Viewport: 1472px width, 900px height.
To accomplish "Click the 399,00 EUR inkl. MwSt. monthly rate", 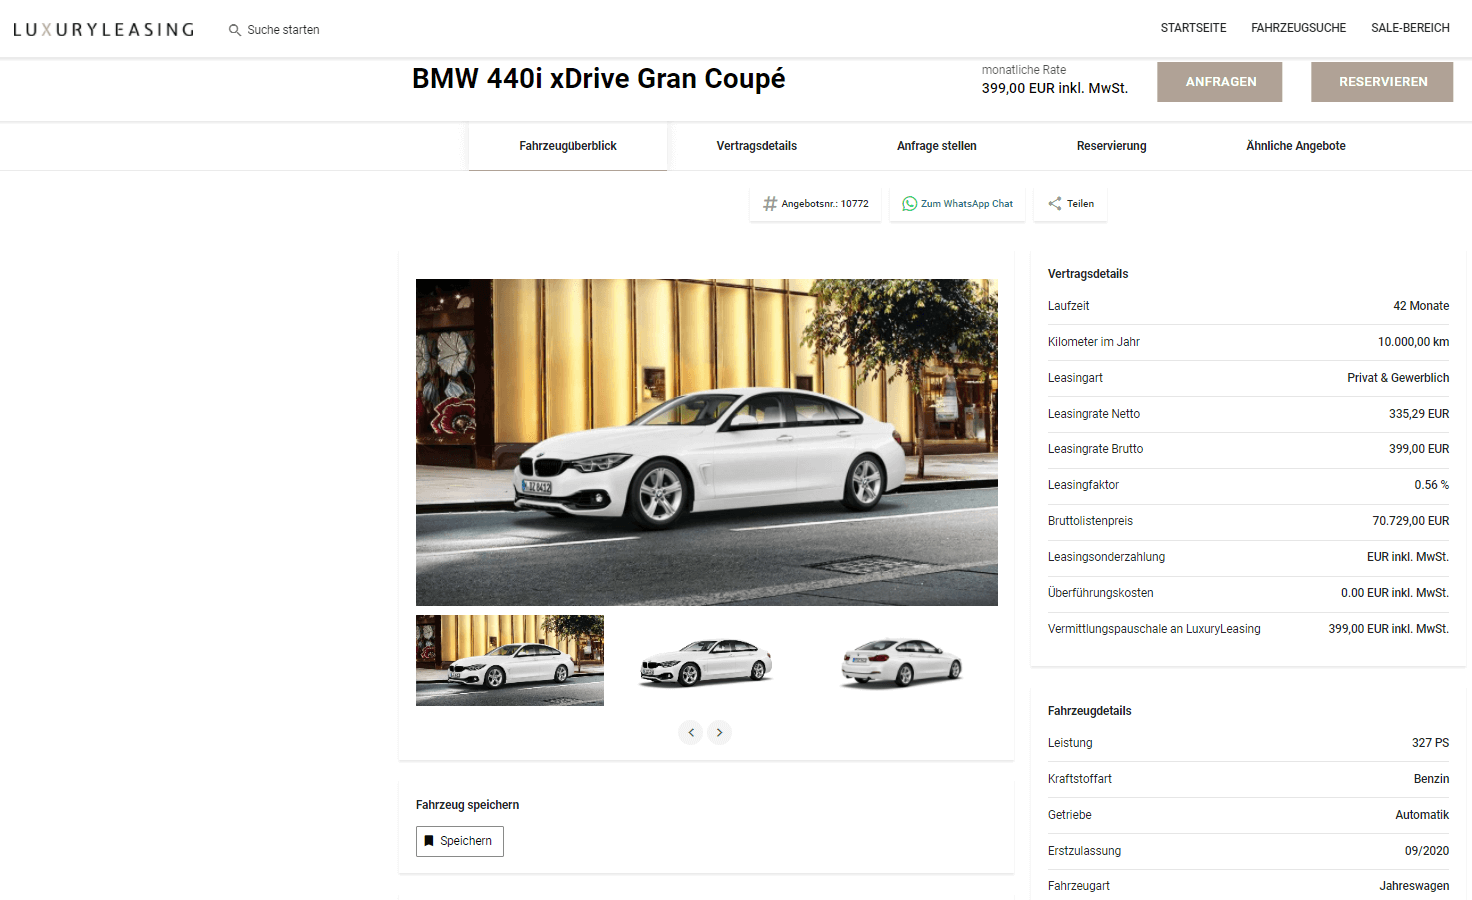I will click(1055, 88).
